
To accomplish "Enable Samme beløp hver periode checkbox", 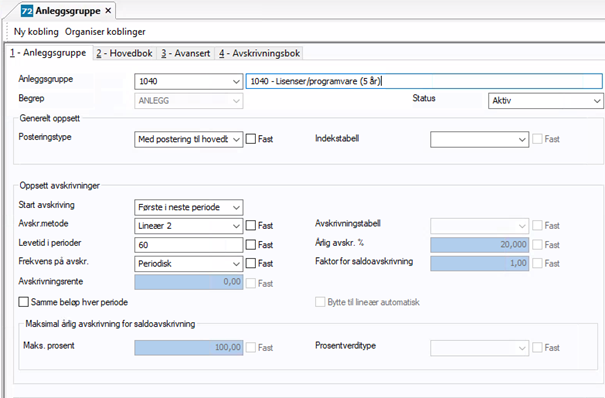I will pyautogui.click(x=24, y=302).
